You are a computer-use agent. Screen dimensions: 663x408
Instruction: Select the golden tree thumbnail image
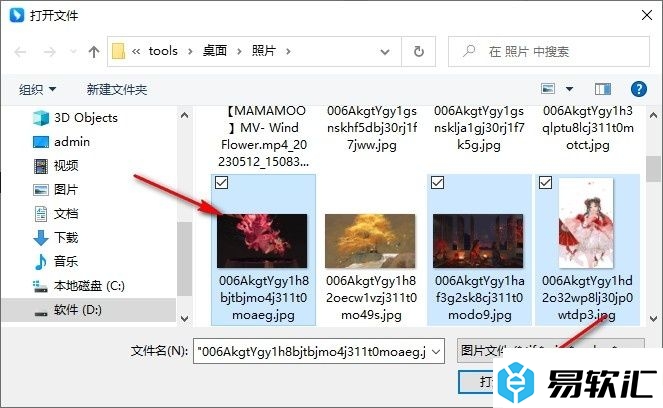pyautogui.click(x=370, y=241)
